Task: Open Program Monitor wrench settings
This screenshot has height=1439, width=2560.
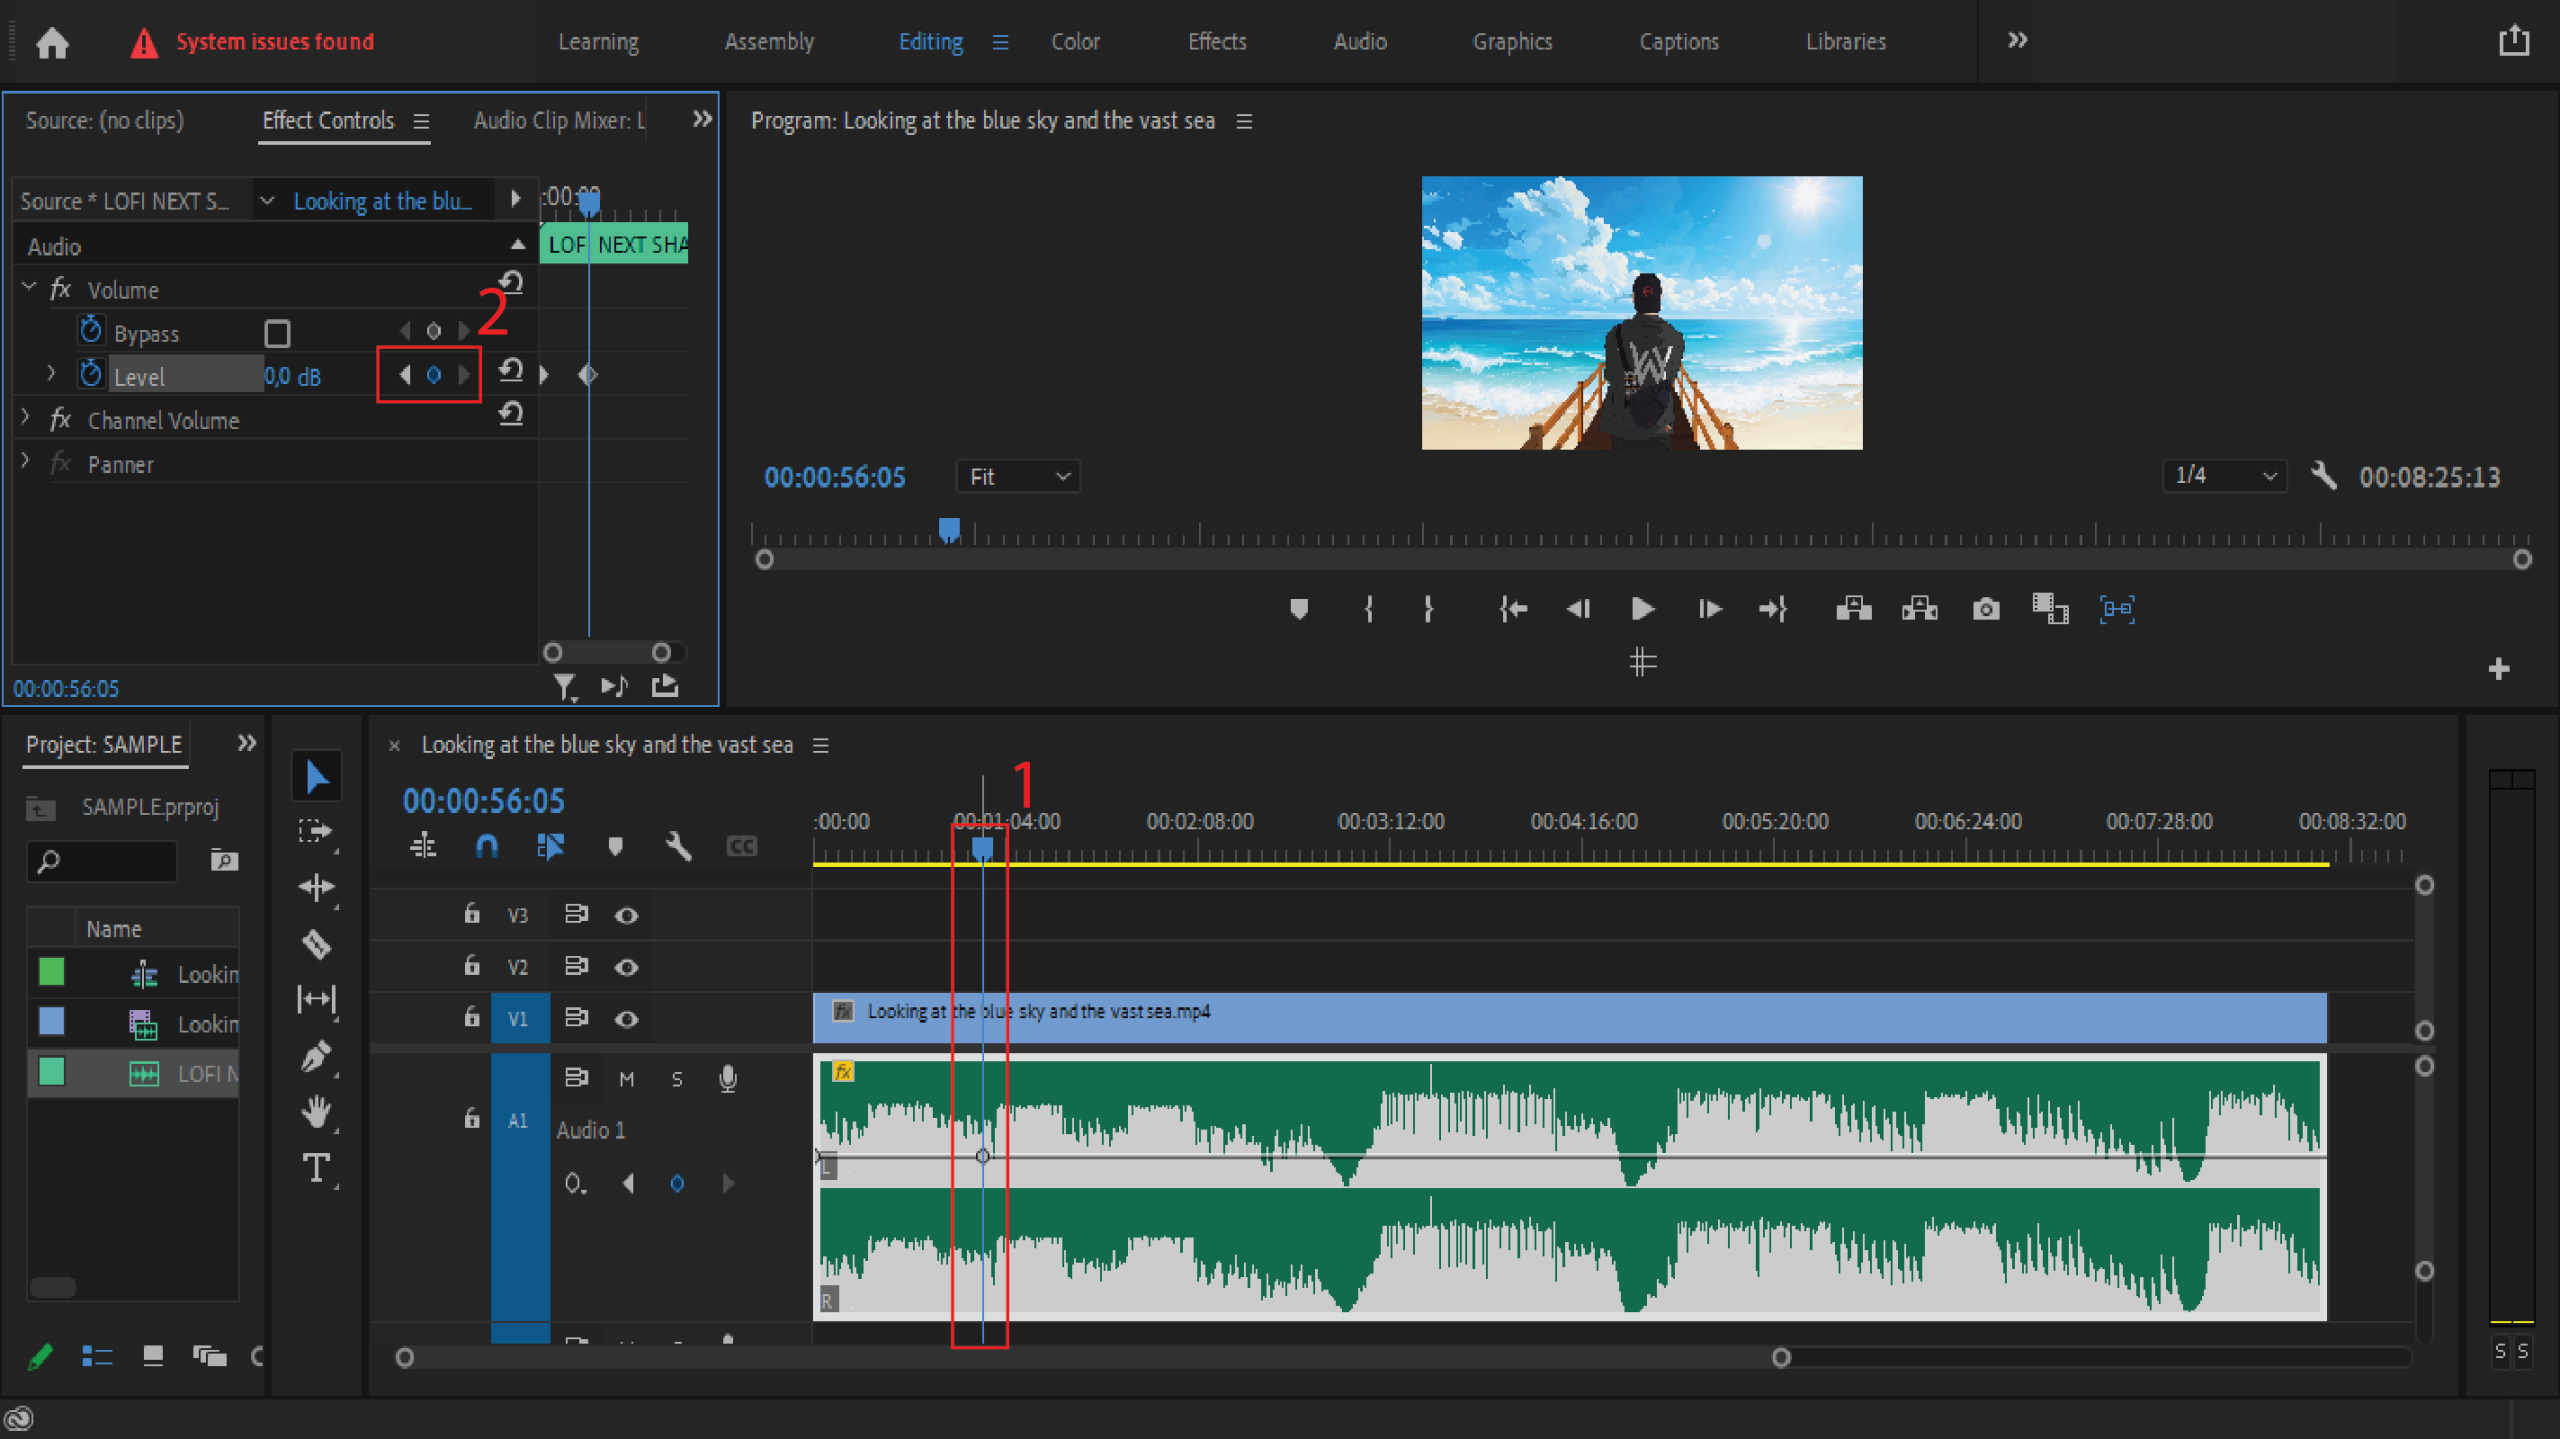Action: click(2323, 476)
